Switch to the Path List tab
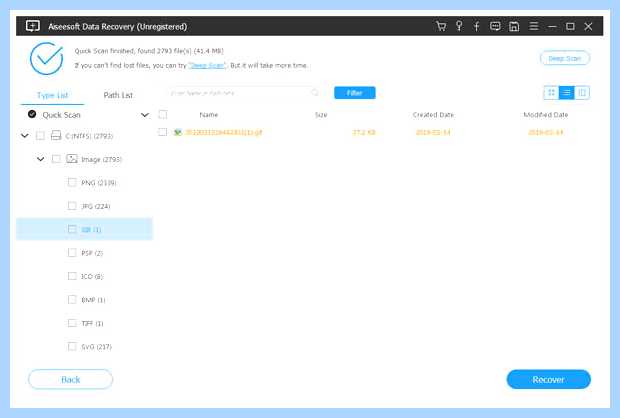Screen dimensions: 620x418 tap(118, 95)
